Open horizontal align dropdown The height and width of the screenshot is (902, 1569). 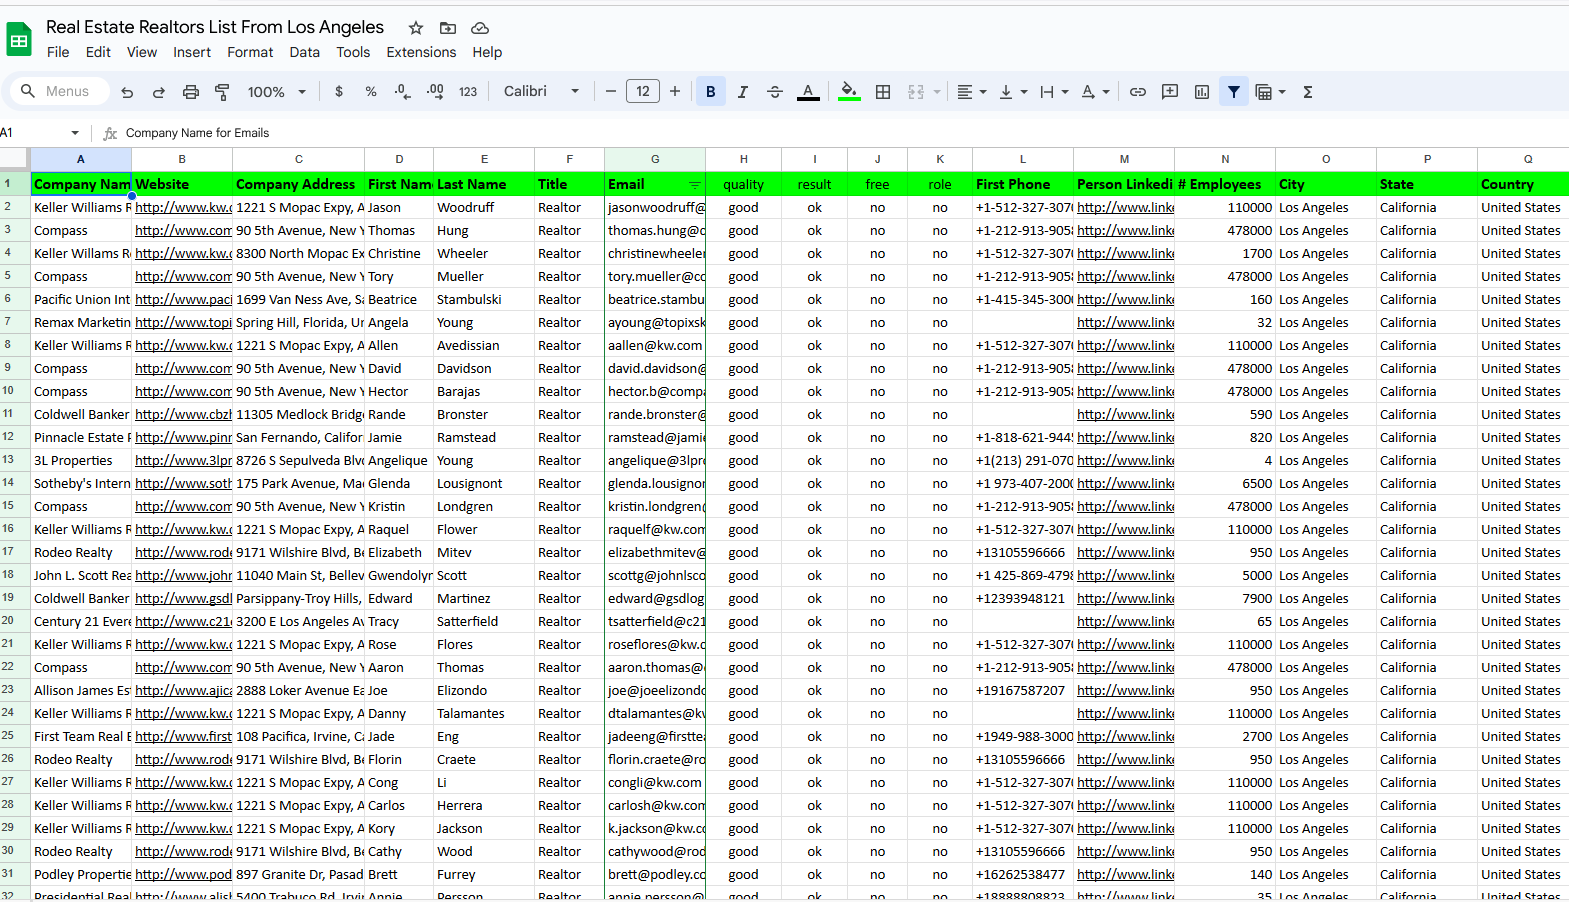tap(971, 92)
